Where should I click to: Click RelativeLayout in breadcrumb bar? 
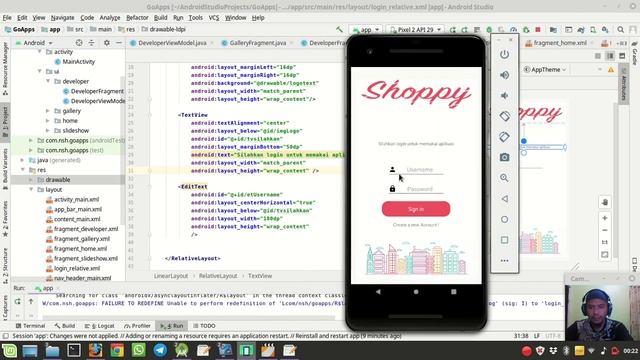point(218,276)
